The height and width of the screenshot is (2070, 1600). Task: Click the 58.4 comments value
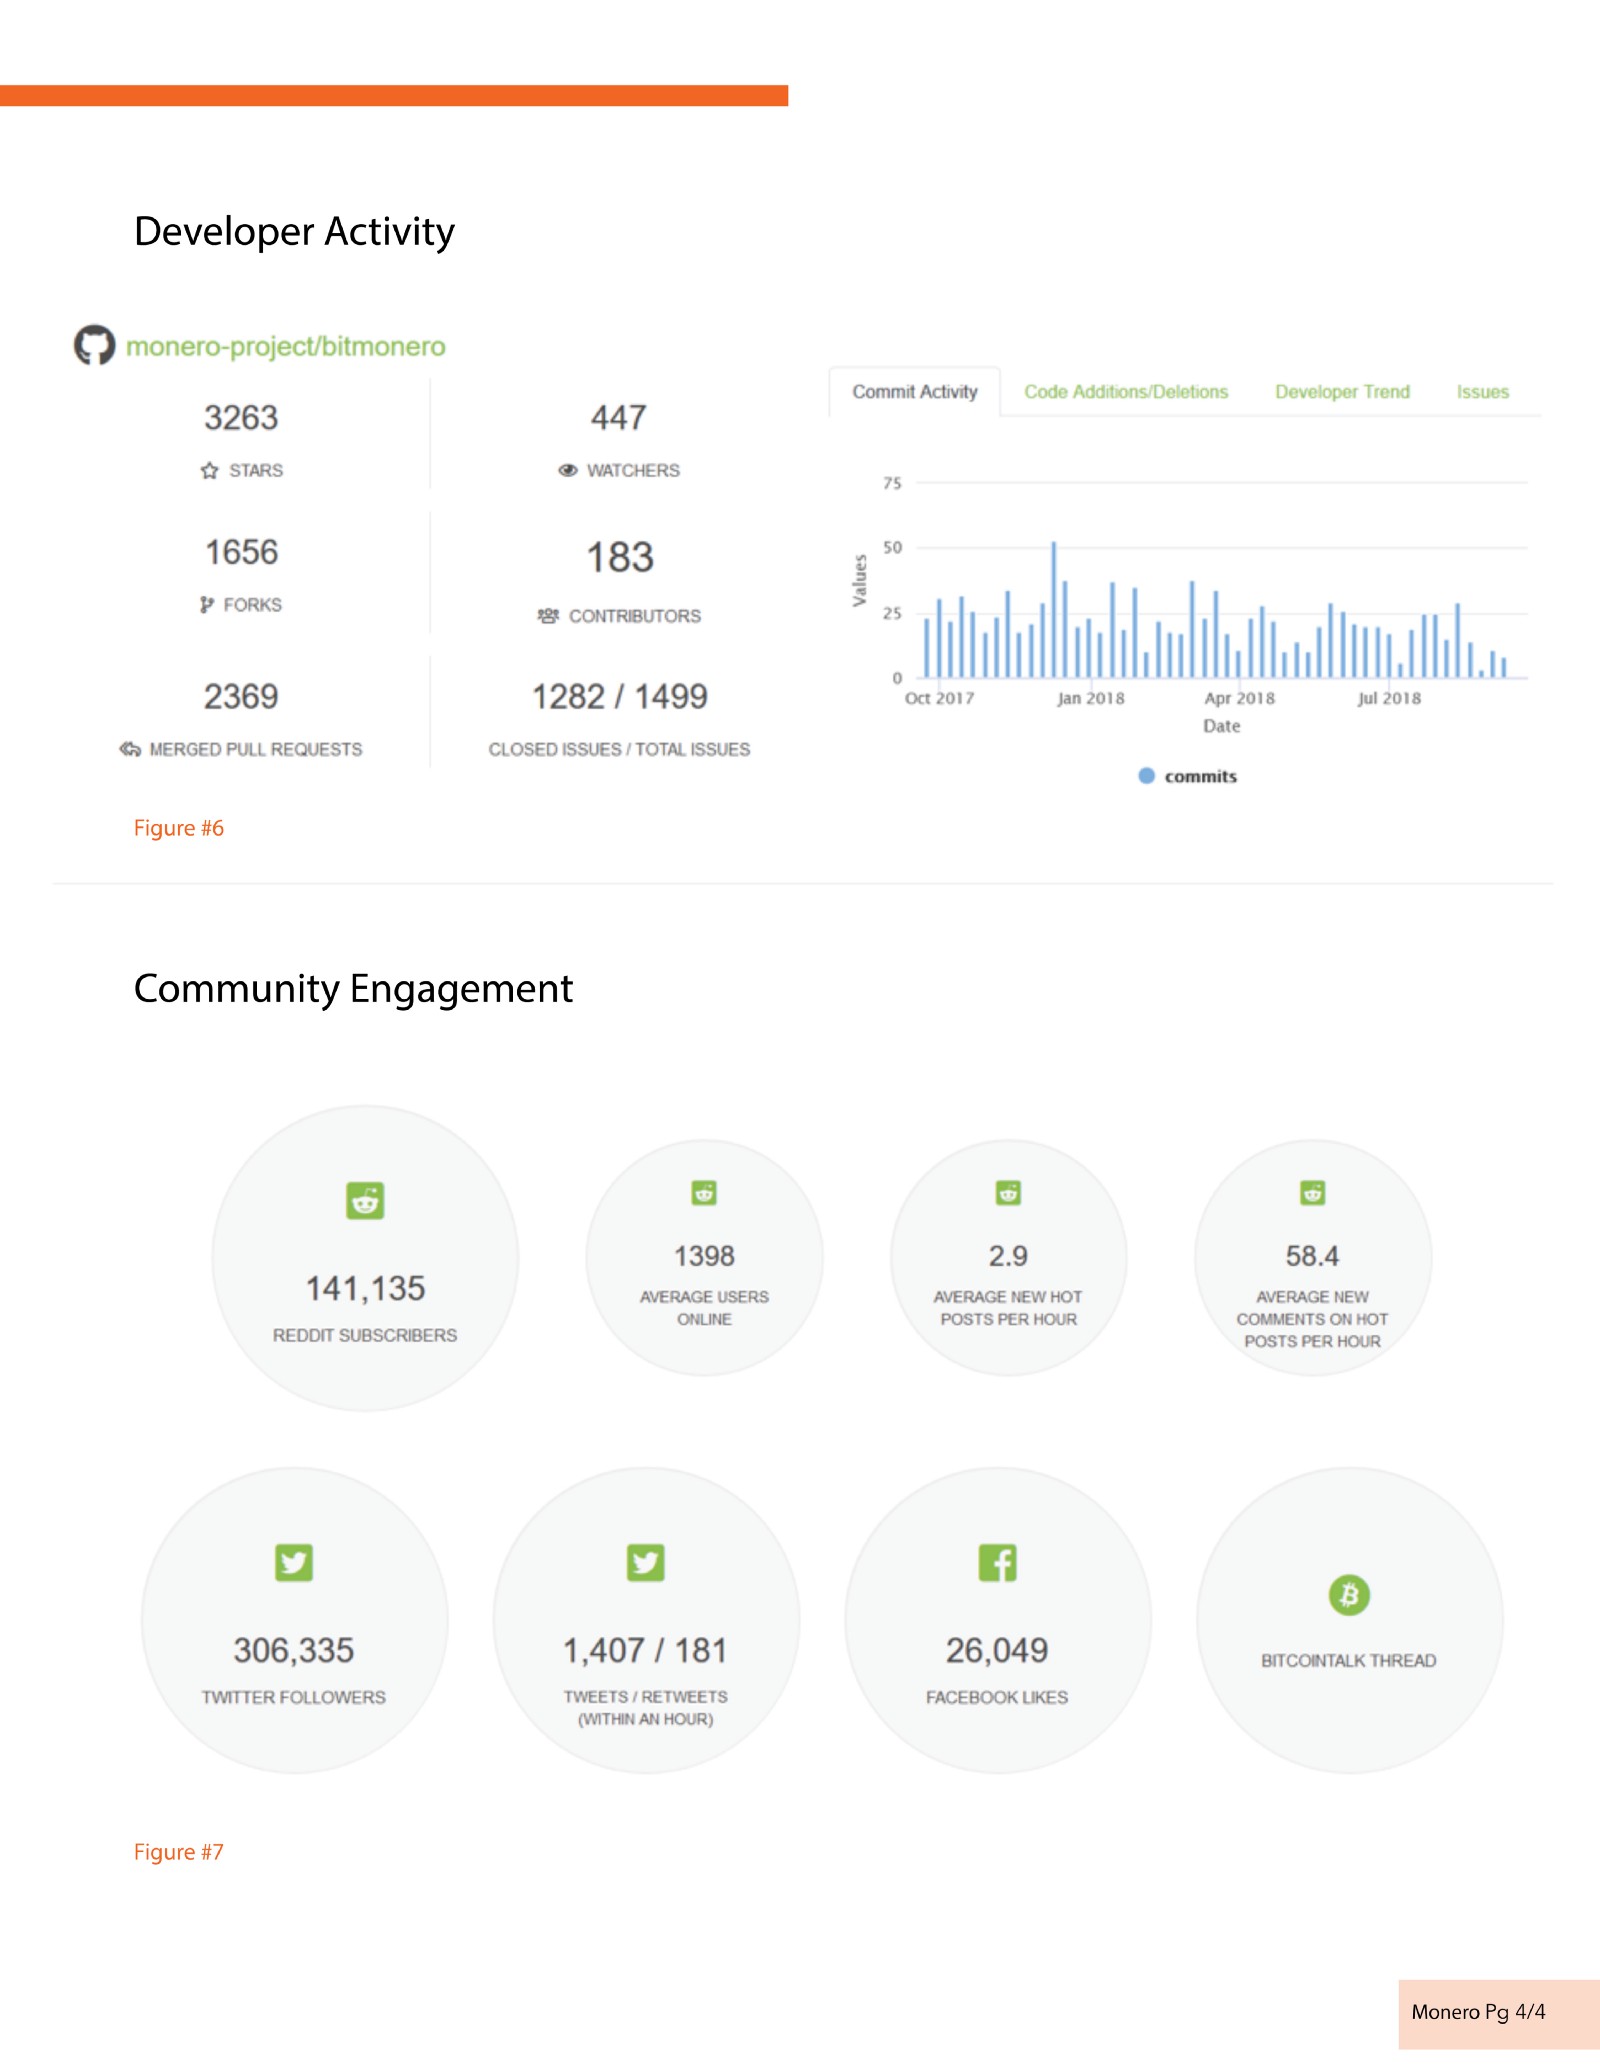[1312, 1256]
